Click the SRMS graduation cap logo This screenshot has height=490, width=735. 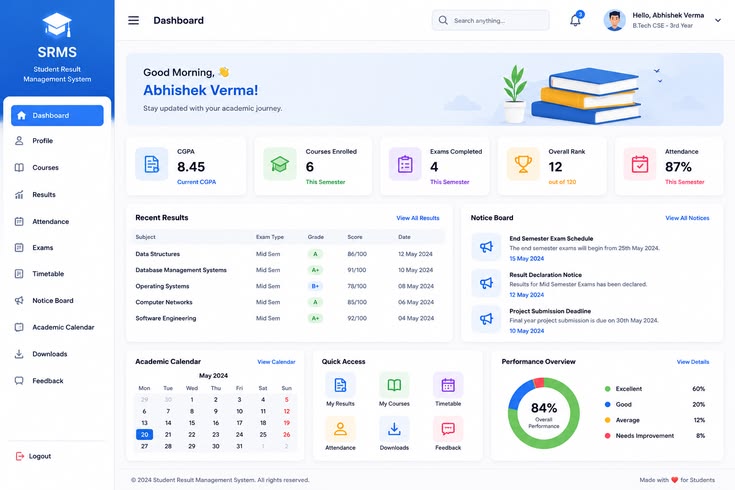[x=57, y=25]
